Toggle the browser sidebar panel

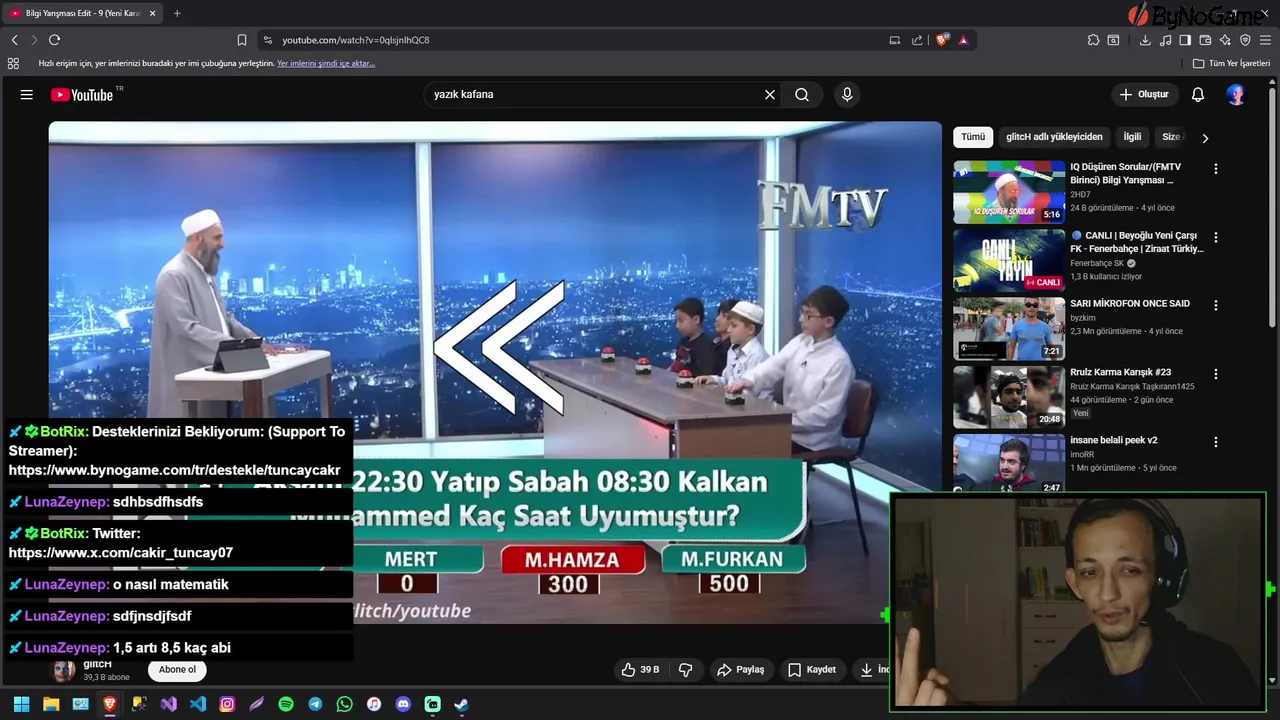click(1185, 40)
